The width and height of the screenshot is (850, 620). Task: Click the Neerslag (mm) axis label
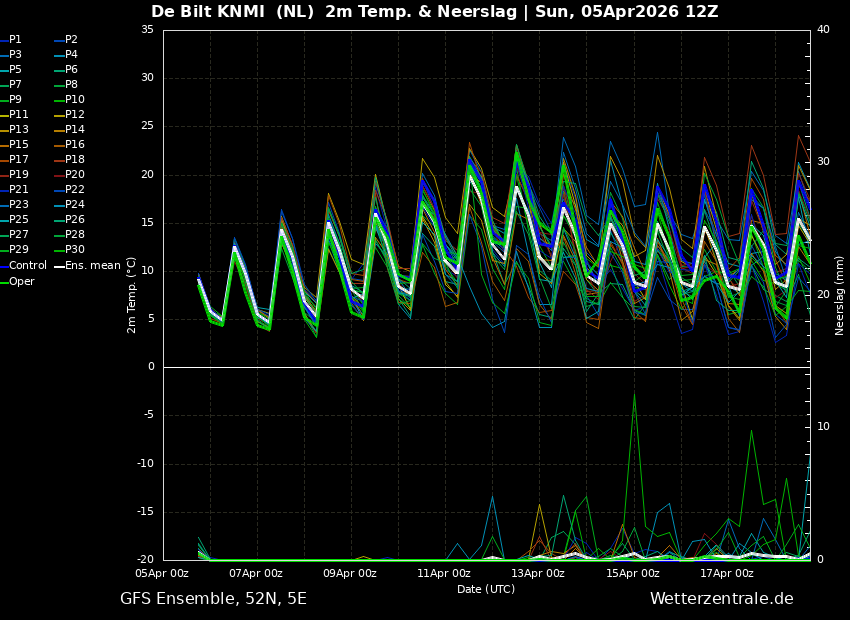coord(840,294)
